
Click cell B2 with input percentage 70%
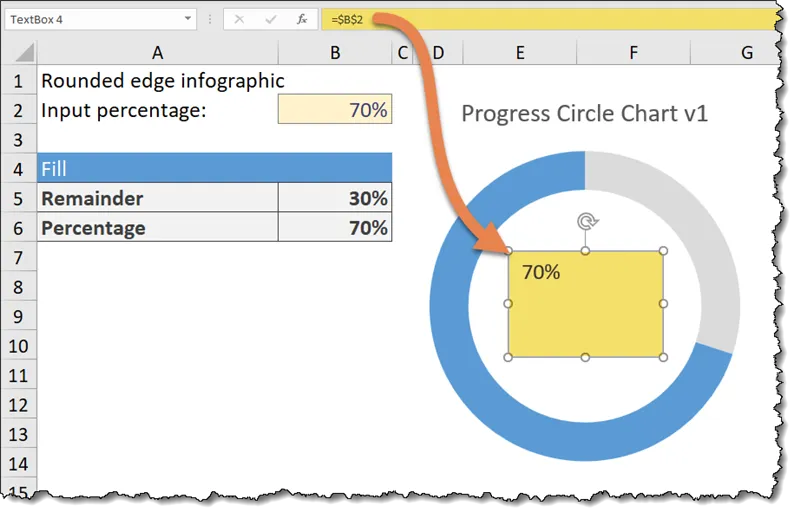335,110
